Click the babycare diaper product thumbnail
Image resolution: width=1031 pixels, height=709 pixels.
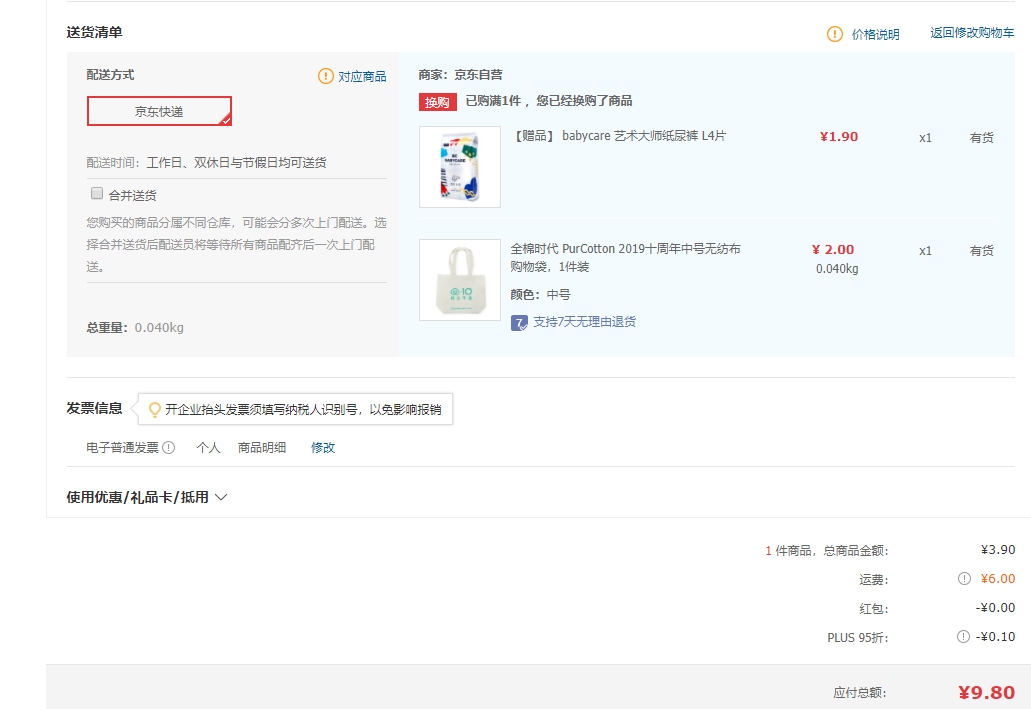click(460, 167)
